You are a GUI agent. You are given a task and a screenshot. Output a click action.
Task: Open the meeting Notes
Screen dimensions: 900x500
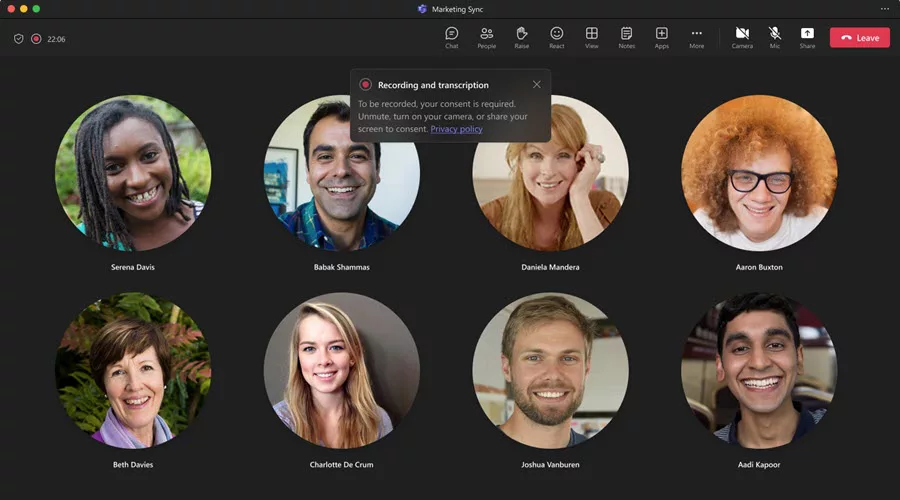(x=626, y=37)
